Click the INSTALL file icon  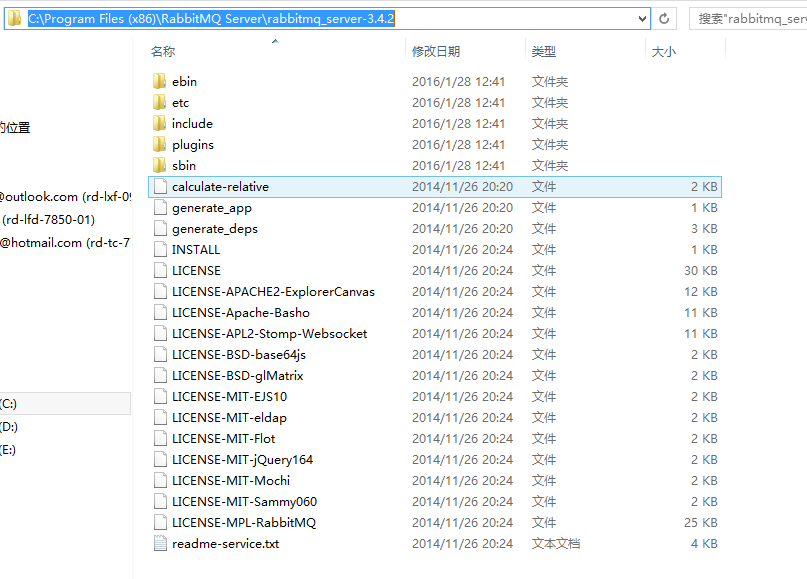point(161,250)
